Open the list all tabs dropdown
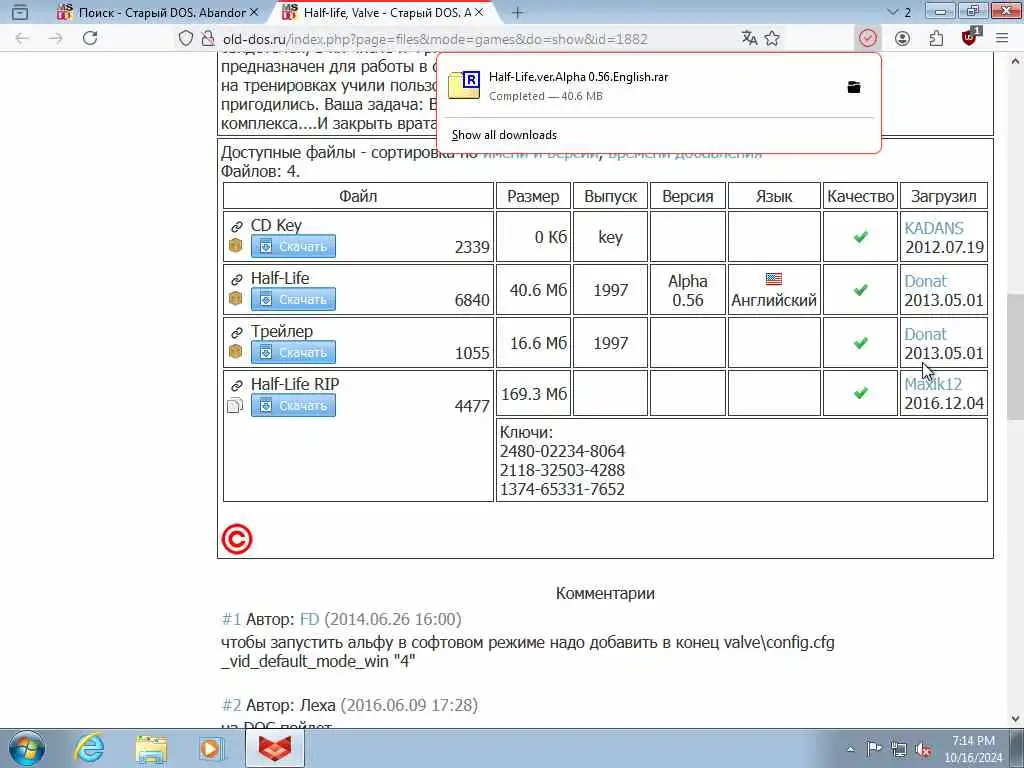The width and height of the screenshot is (1024, 768). 893,12
